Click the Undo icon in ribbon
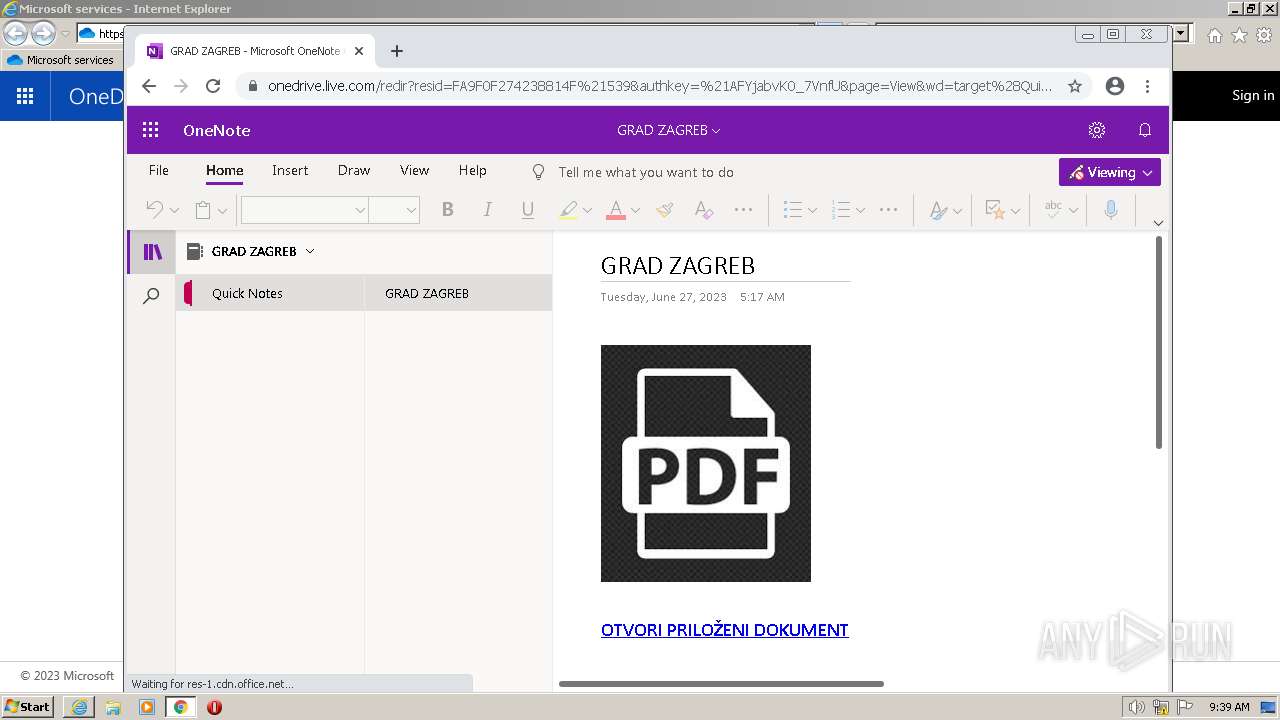 click(154, 210)
